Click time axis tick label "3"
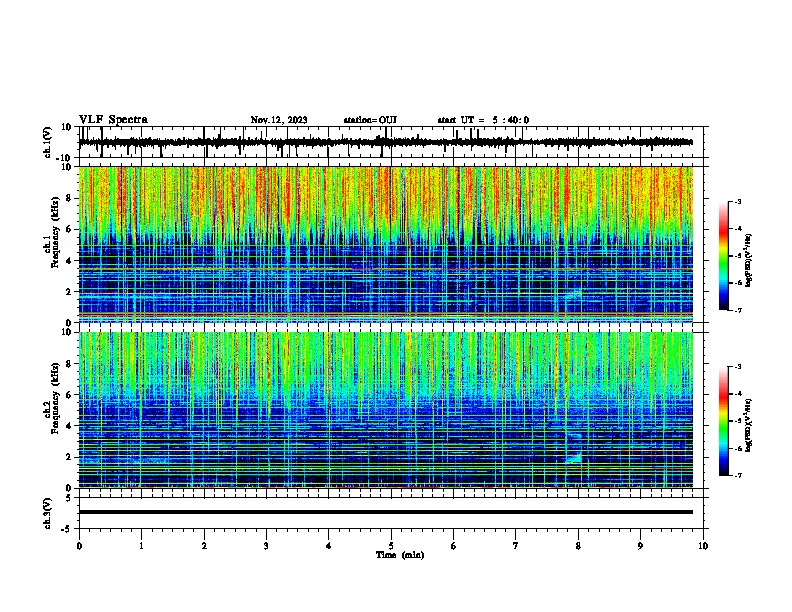The width and height of the screenshot is (792, 612). point(266,546)
